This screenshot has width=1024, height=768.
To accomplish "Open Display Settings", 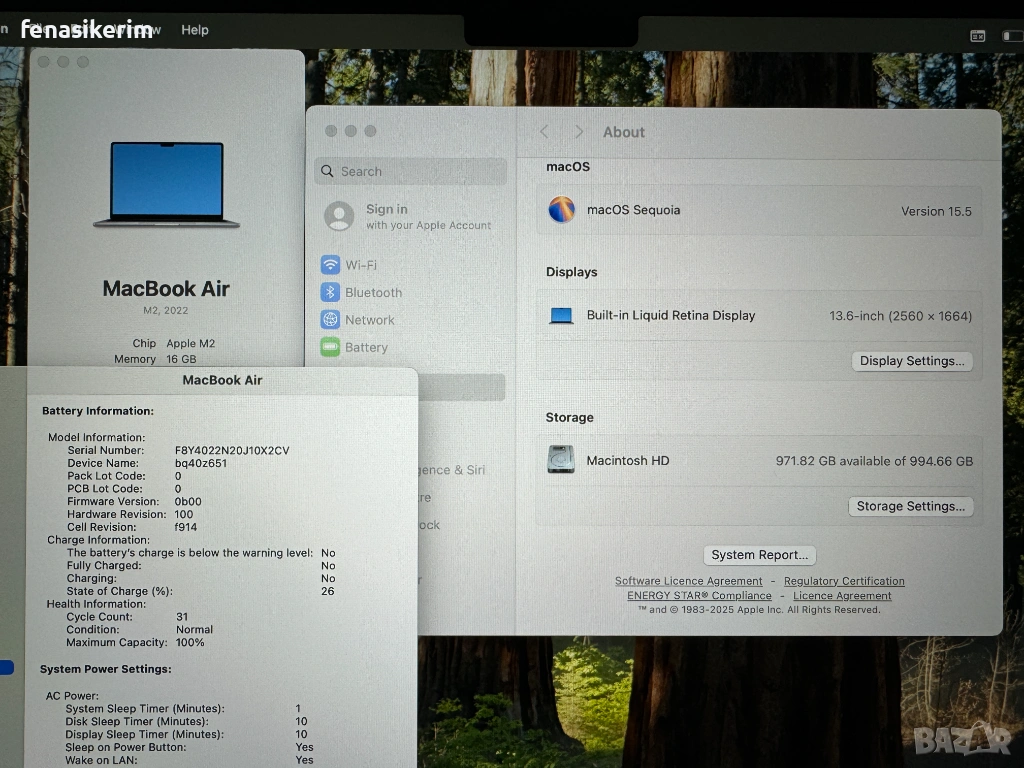I will (x=912, y=361).
